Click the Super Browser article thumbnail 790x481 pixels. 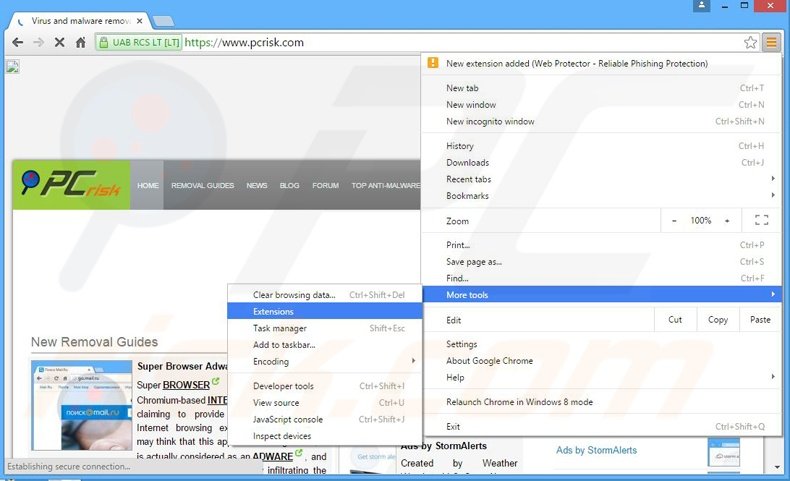pyautogui.click(x=82, y=405)
